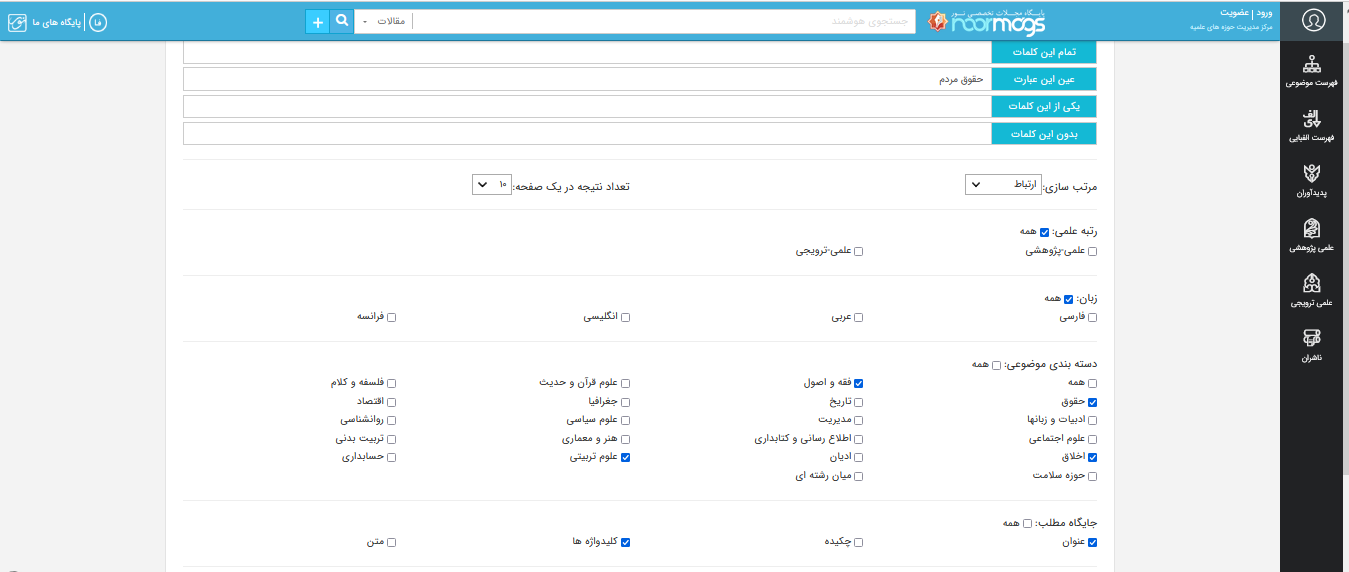The height and width of the screenshot is (572, 1349).
Task: Click the user profile icon in sidebar
Action: click(1314, 20)
